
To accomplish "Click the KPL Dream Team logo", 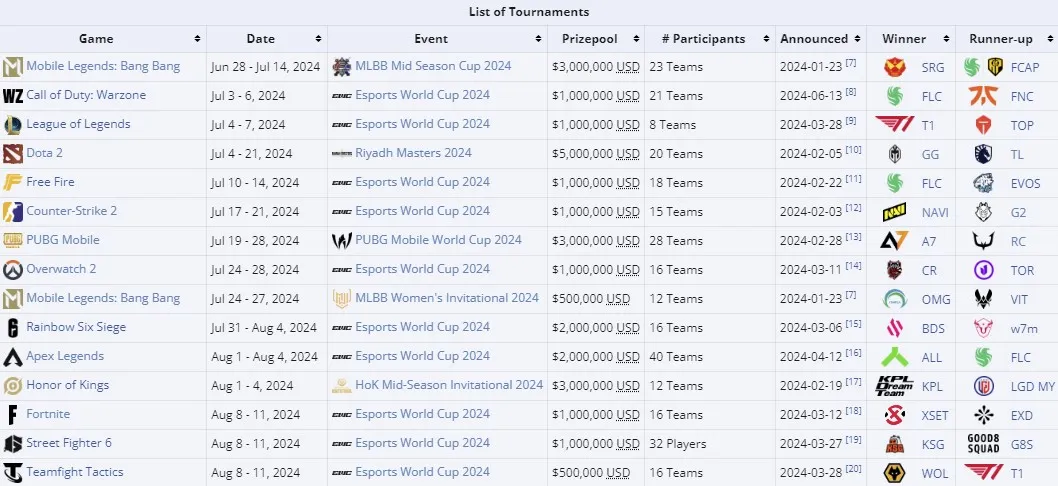I will (x=895, y=385).
